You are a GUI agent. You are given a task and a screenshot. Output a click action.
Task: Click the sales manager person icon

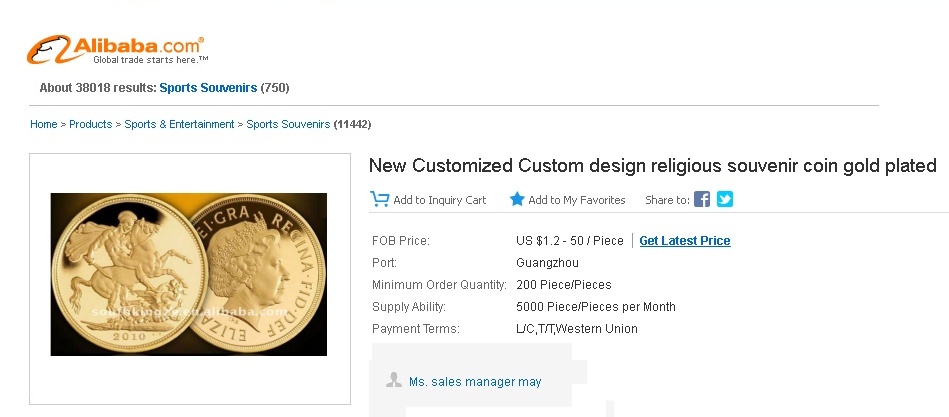(x=394, y=381)
